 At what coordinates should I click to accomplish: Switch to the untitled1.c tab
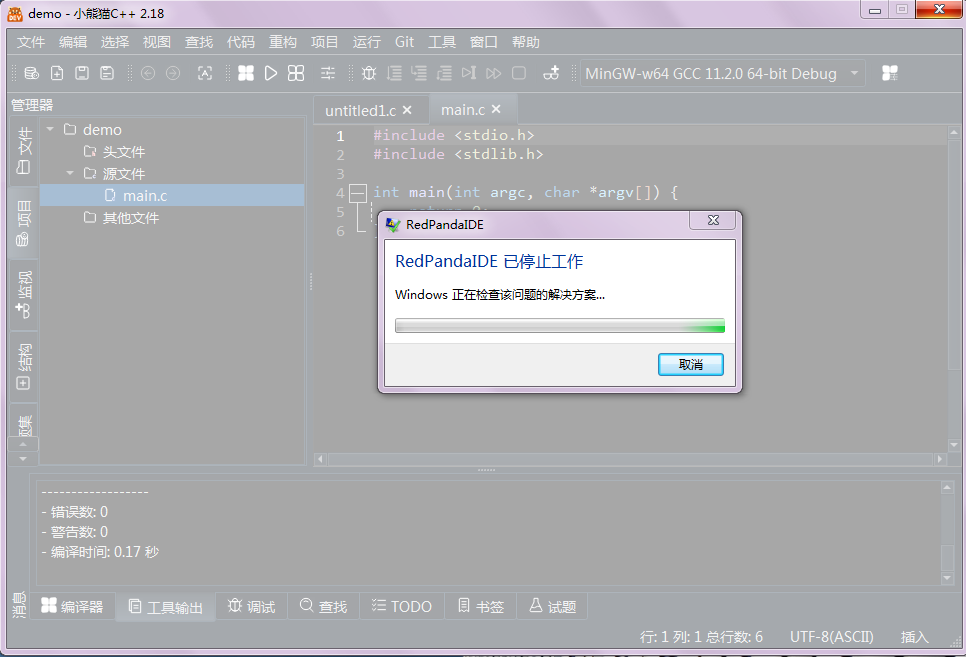point(360,111)
